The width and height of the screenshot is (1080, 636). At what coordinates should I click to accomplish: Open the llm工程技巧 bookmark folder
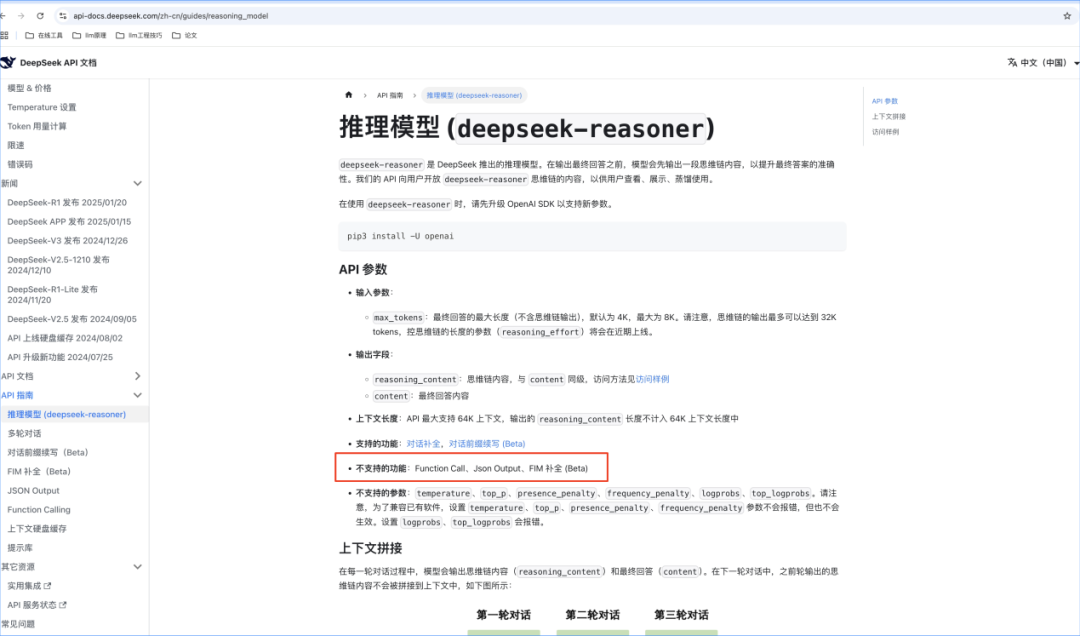pos(139,35)
